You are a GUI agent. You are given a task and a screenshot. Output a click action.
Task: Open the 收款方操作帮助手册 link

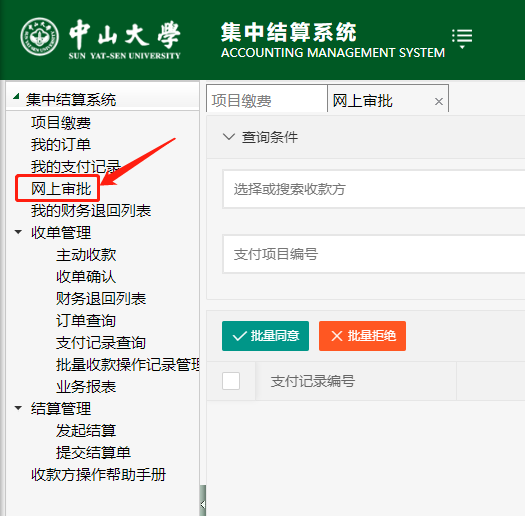[98, 474]
